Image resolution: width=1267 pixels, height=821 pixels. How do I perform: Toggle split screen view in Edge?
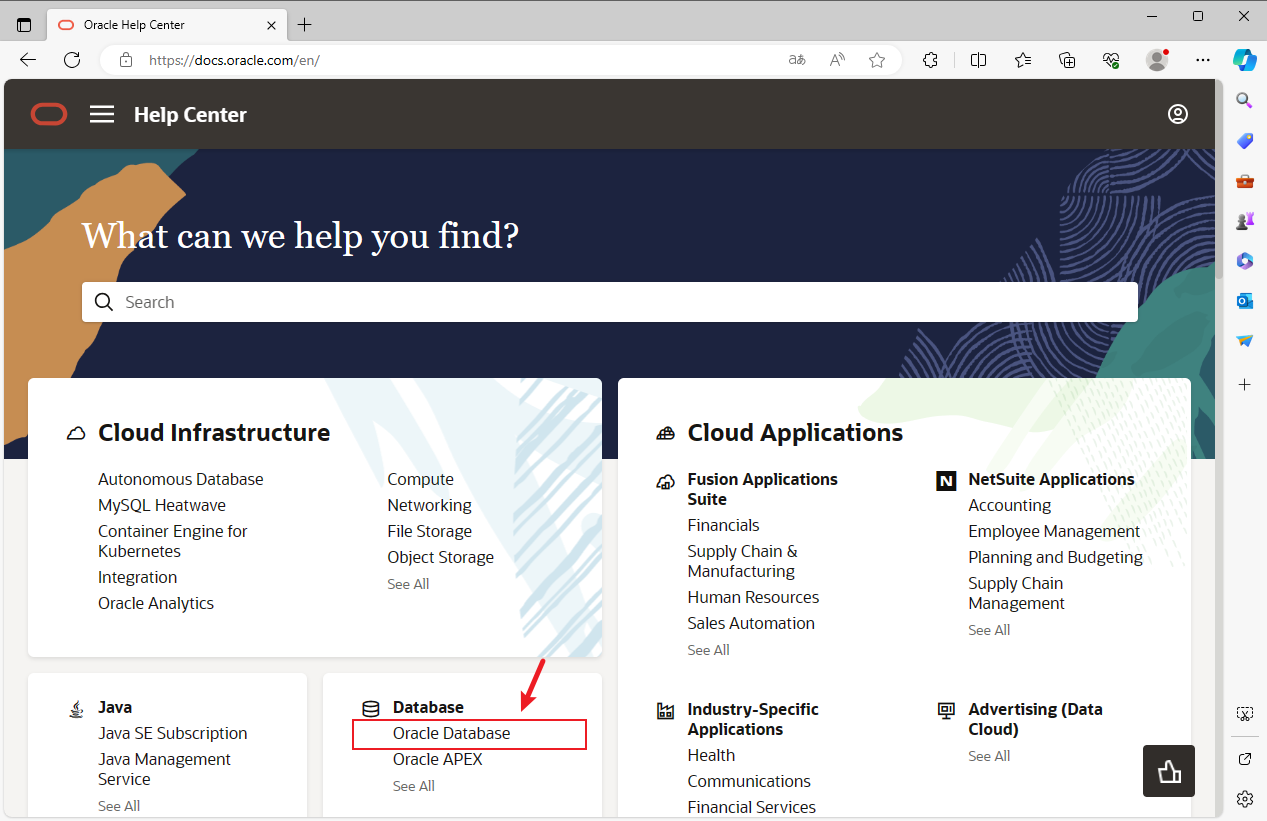coord(978,60)
